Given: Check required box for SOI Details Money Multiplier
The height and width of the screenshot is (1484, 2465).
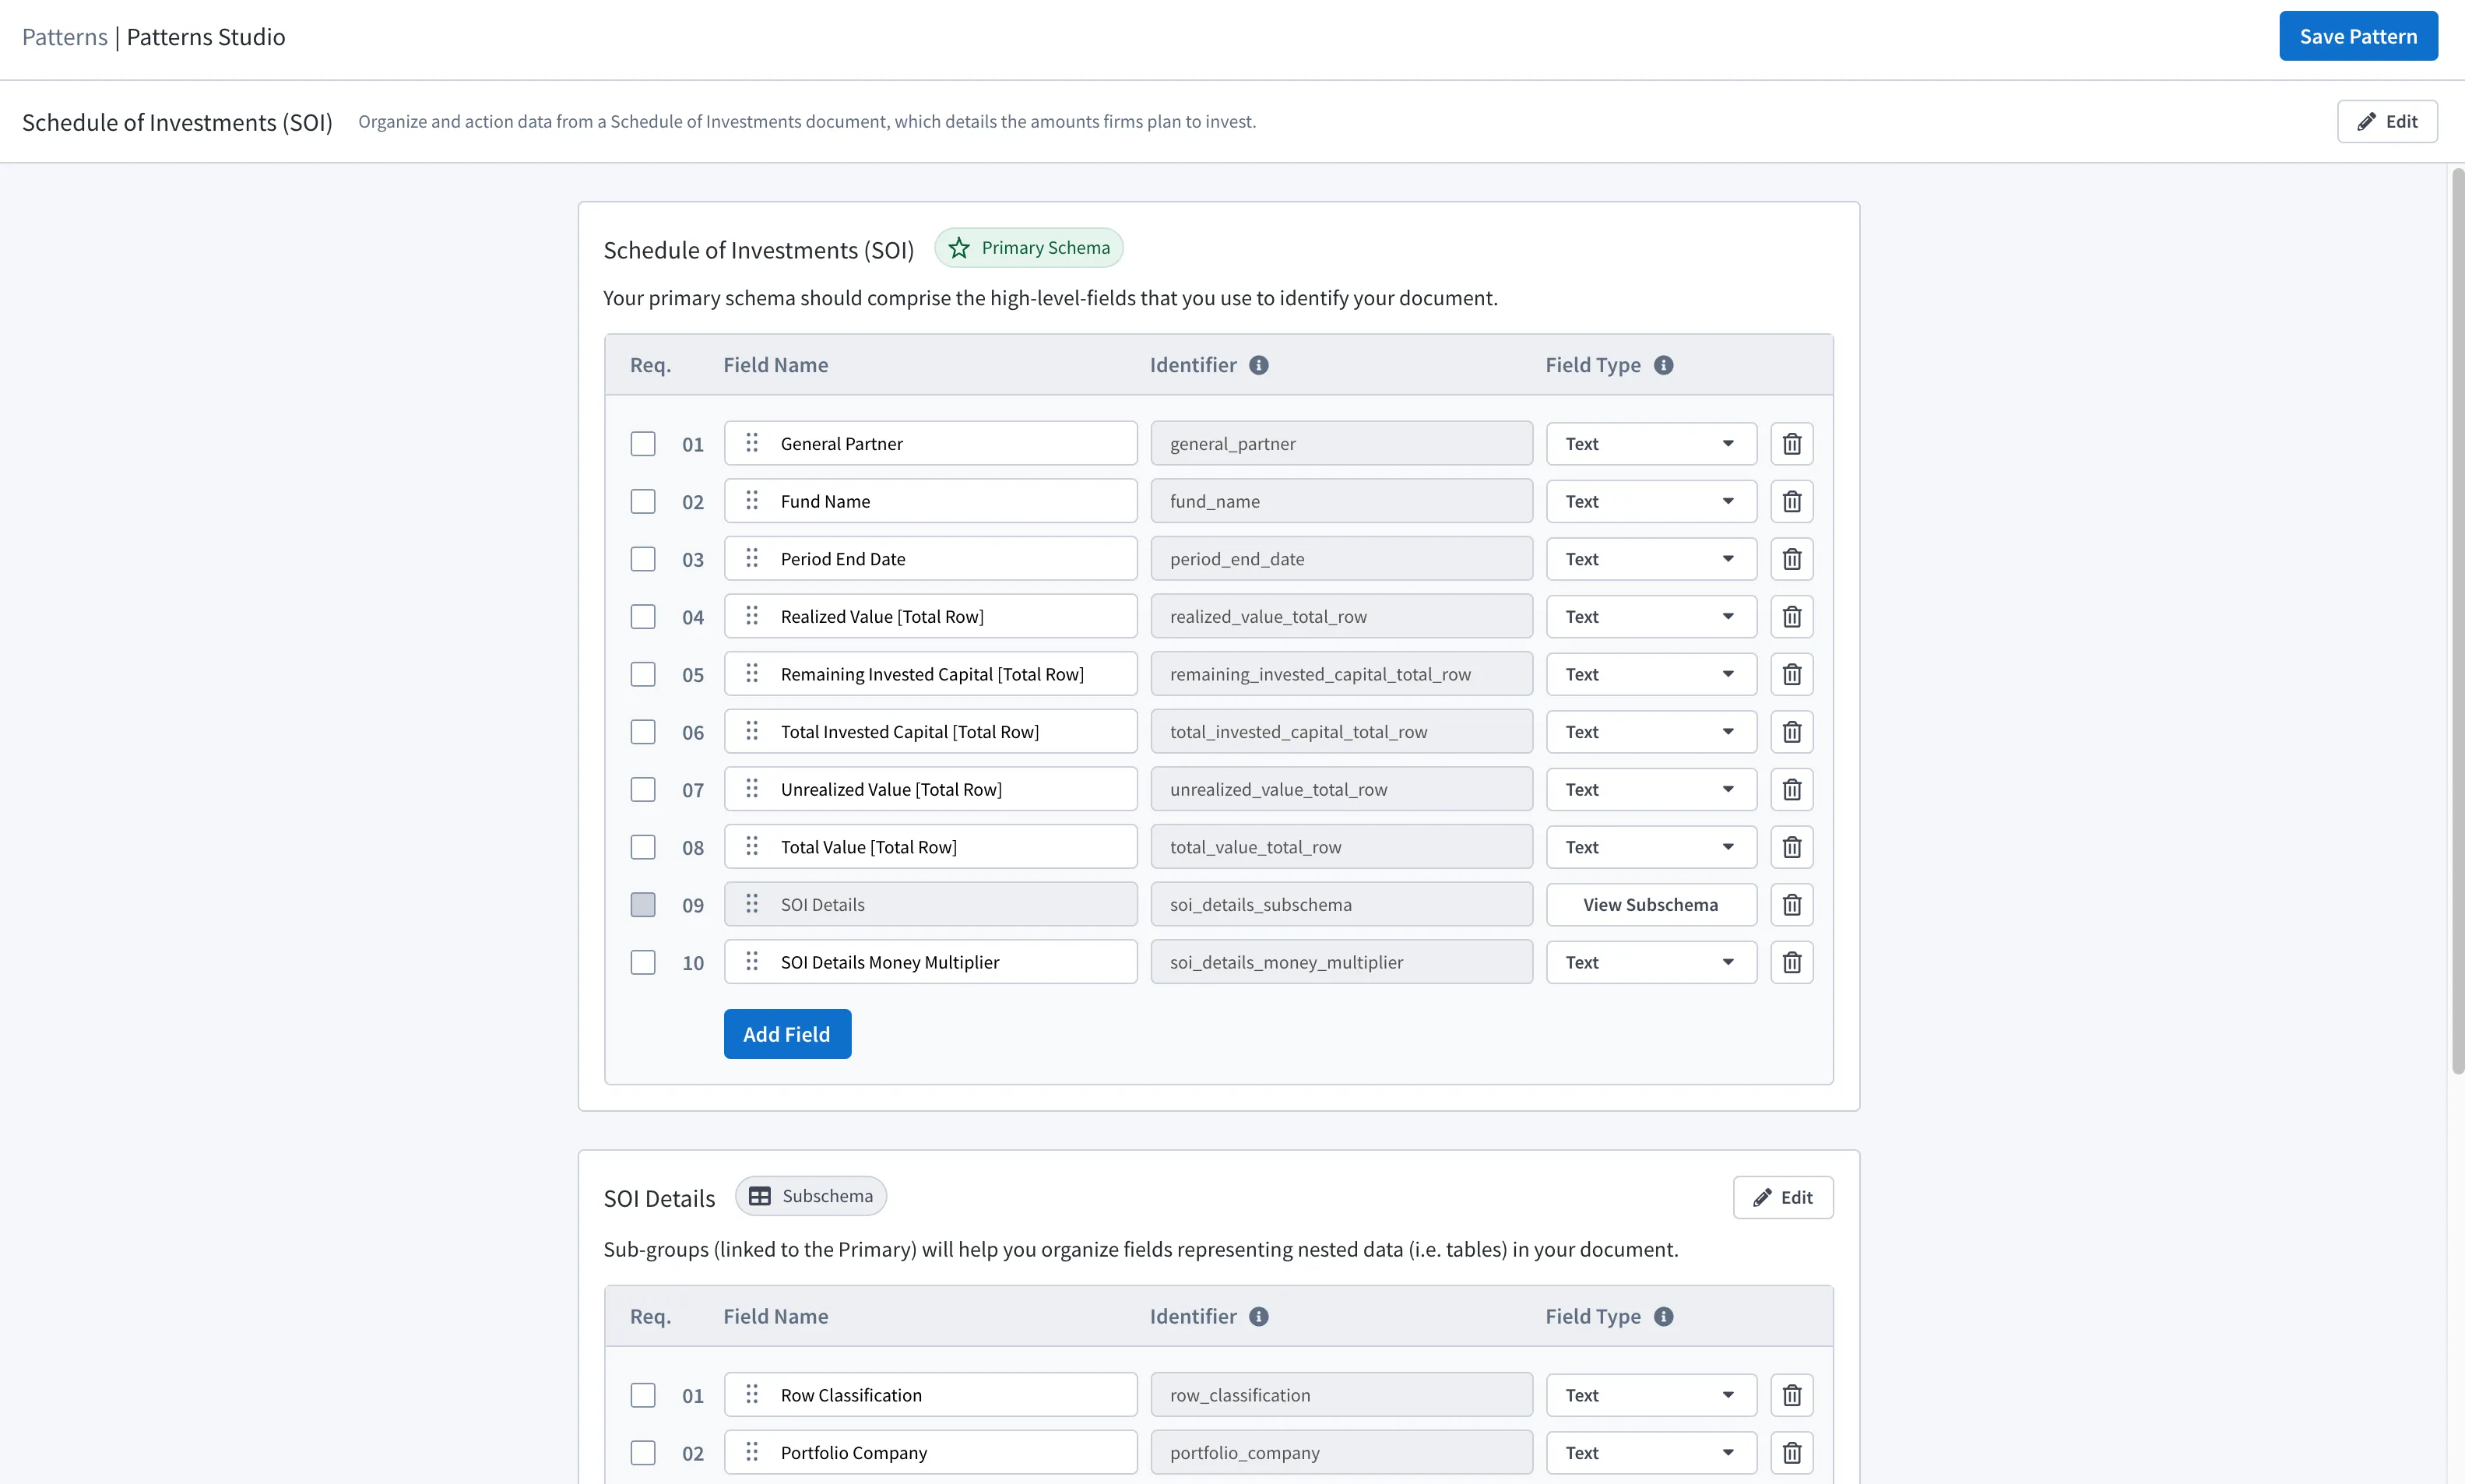Looking at the screenshot, I should (643, 962).
